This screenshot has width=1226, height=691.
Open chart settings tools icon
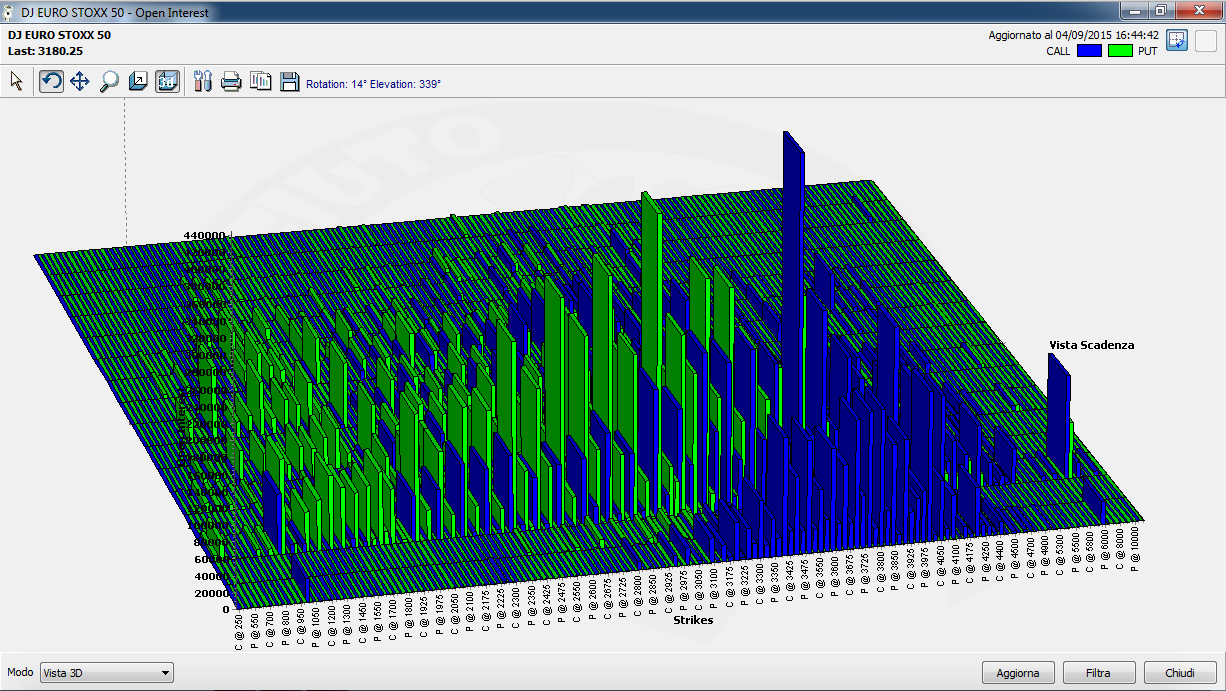tap(203, 82)
